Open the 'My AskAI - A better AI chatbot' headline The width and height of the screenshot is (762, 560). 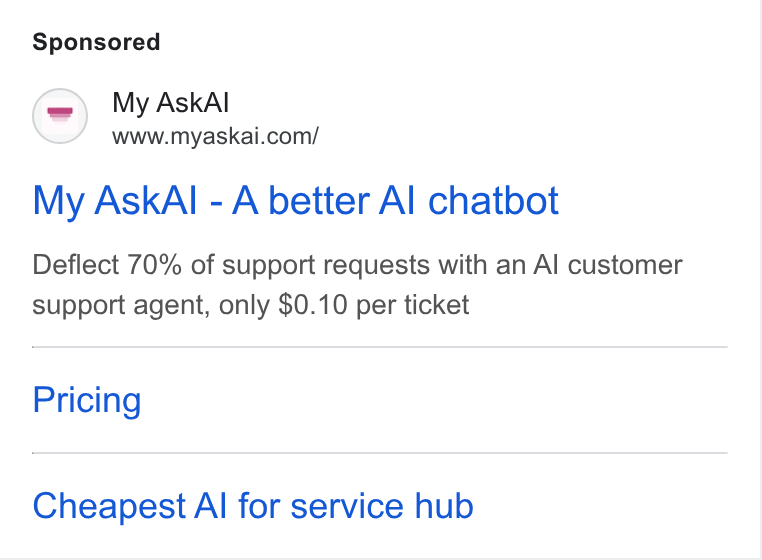[x=295, y=201]
